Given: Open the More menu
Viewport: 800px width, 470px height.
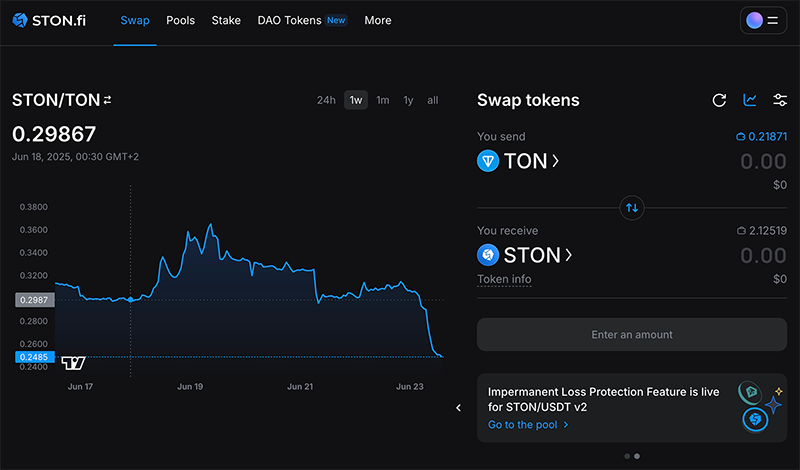Looking at the screenshot, I should (378, 20).
